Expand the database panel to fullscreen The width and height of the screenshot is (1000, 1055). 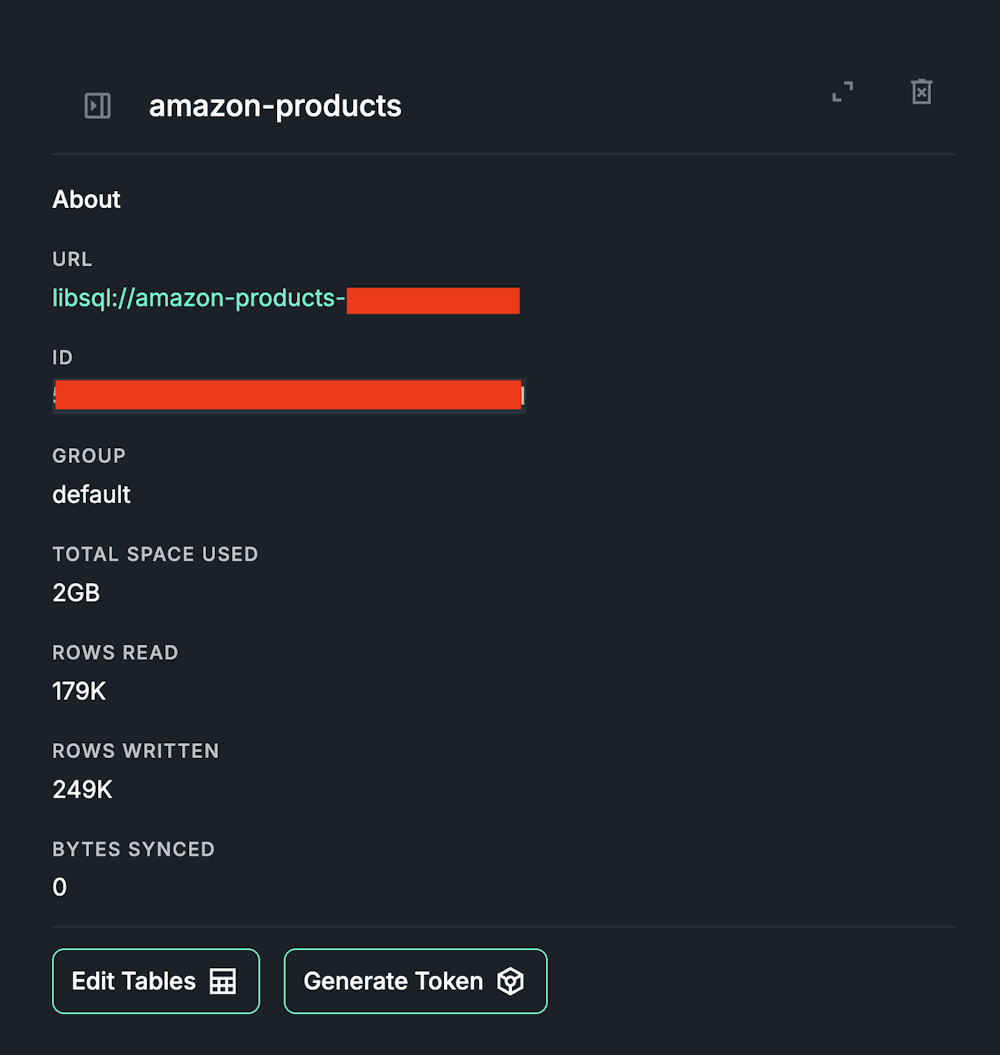click(x=843, y=92)
